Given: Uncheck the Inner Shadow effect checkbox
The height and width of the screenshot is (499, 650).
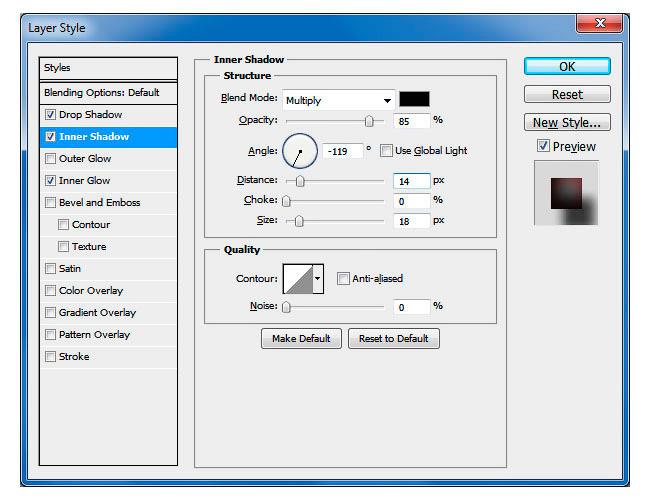Looking at the screenshot, I should tap(50, 136).
